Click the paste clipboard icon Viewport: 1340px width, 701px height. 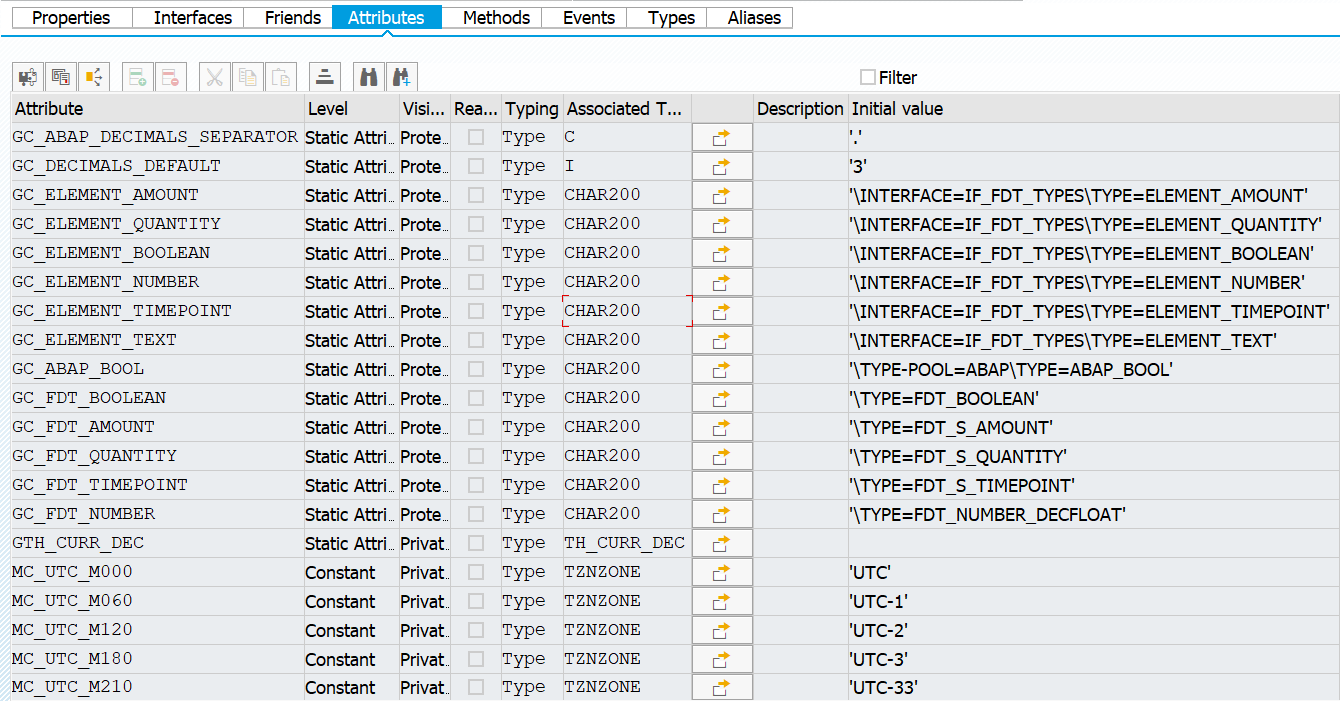coord(282,77)
